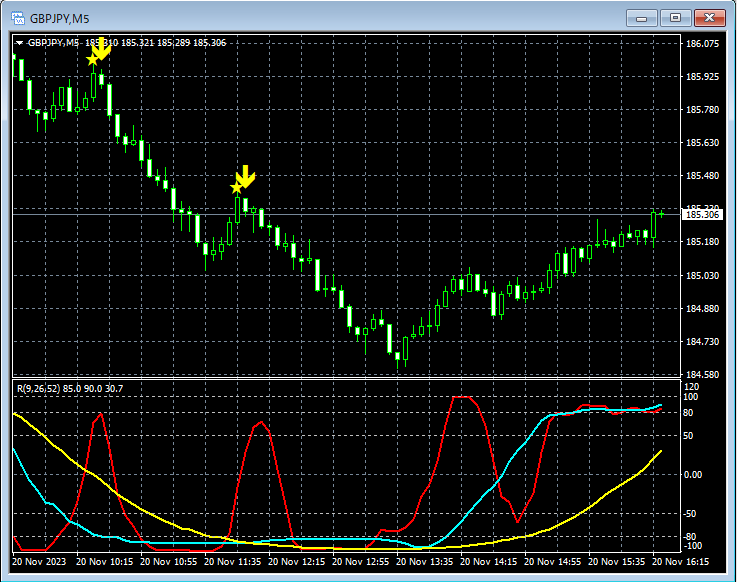Click price level 185.480 on the scale

702,175
